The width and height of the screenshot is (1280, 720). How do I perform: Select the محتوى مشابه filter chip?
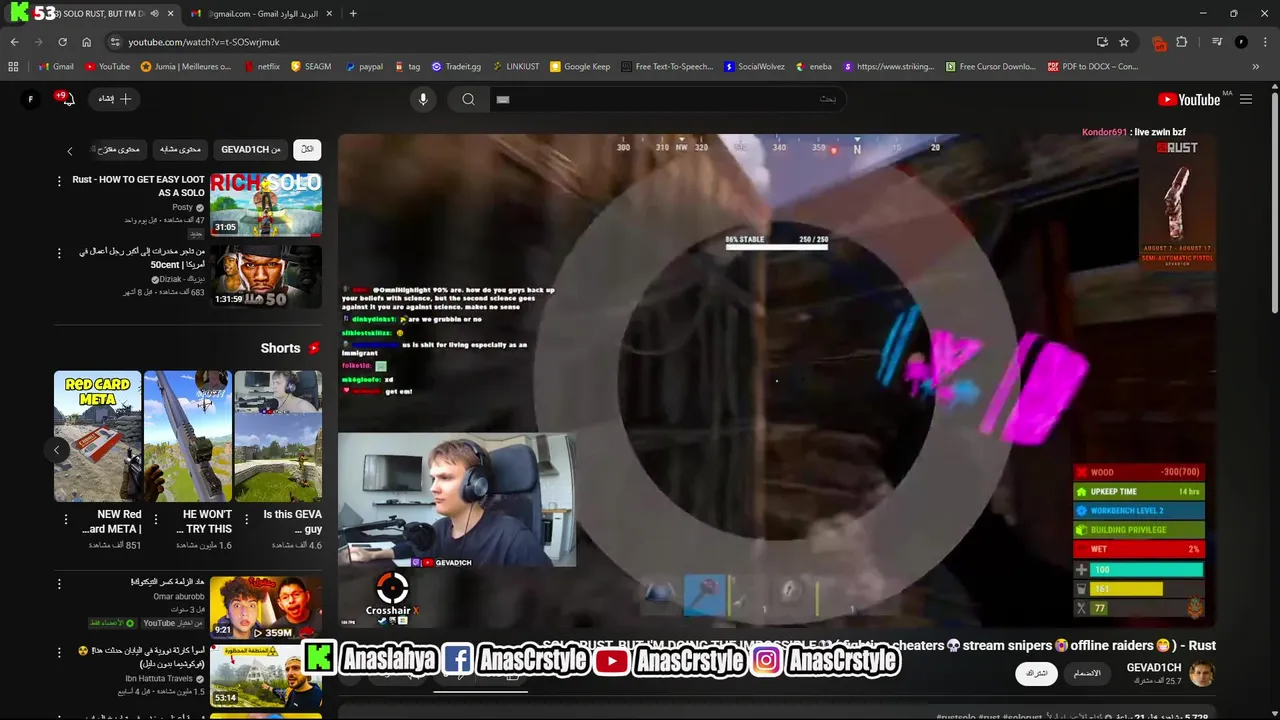pyautogui.click(x=181, y=149)
